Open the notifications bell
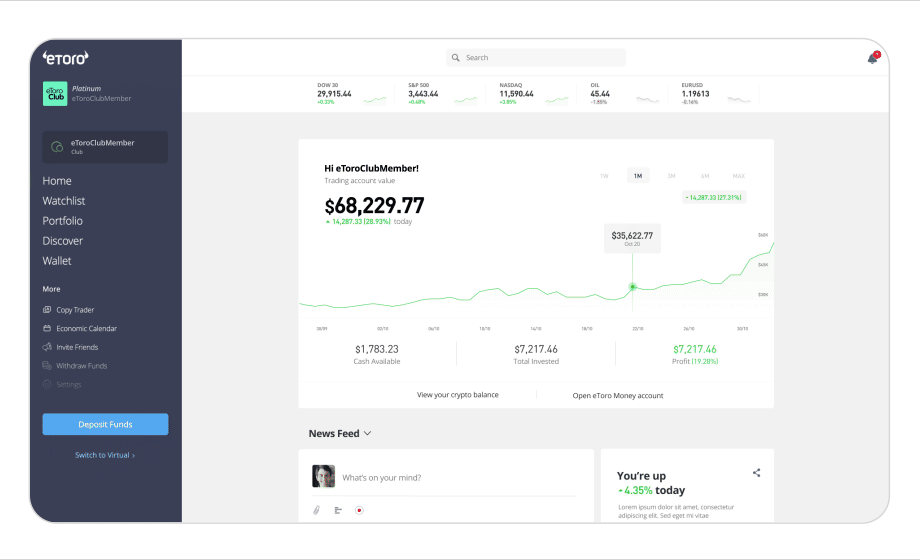This screenshot has width=920, height=560. 872,58
